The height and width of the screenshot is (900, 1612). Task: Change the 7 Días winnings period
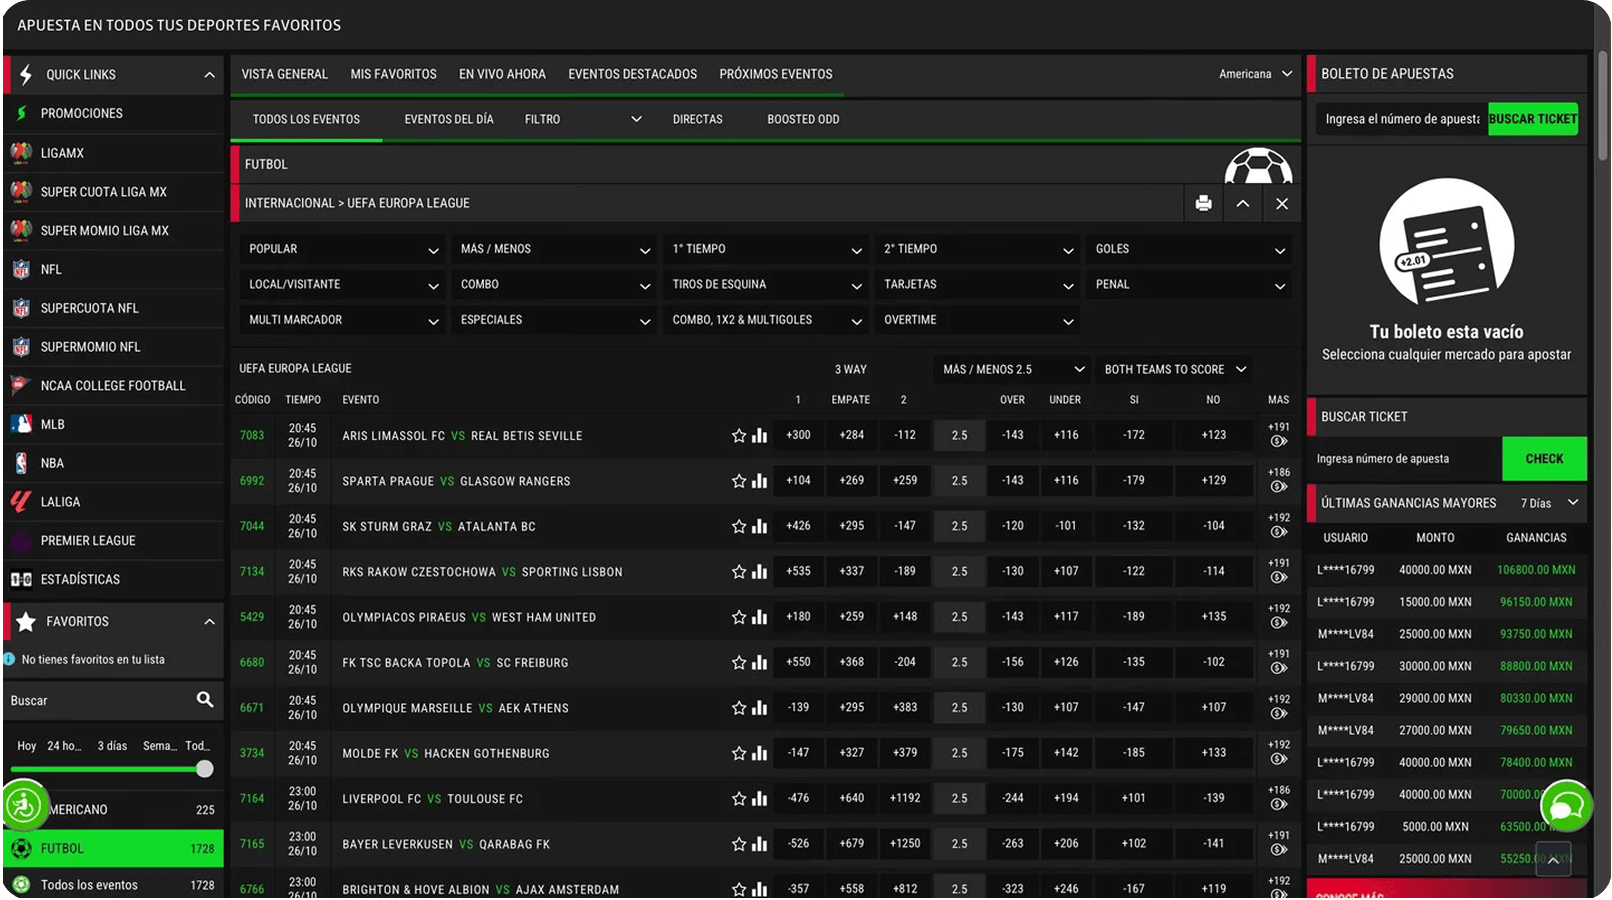1549,503
